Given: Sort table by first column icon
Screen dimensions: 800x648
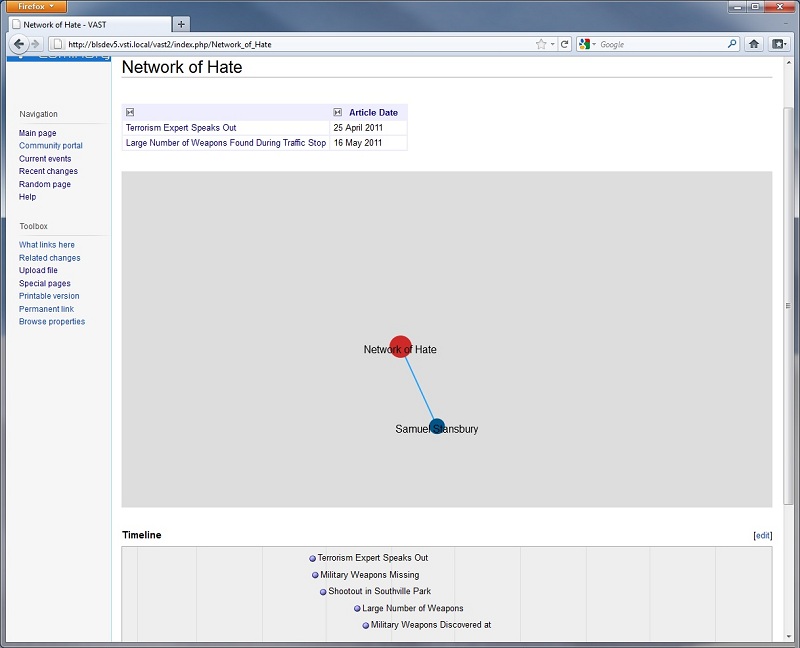Looking at the screenshot, I should coord(130,112).
